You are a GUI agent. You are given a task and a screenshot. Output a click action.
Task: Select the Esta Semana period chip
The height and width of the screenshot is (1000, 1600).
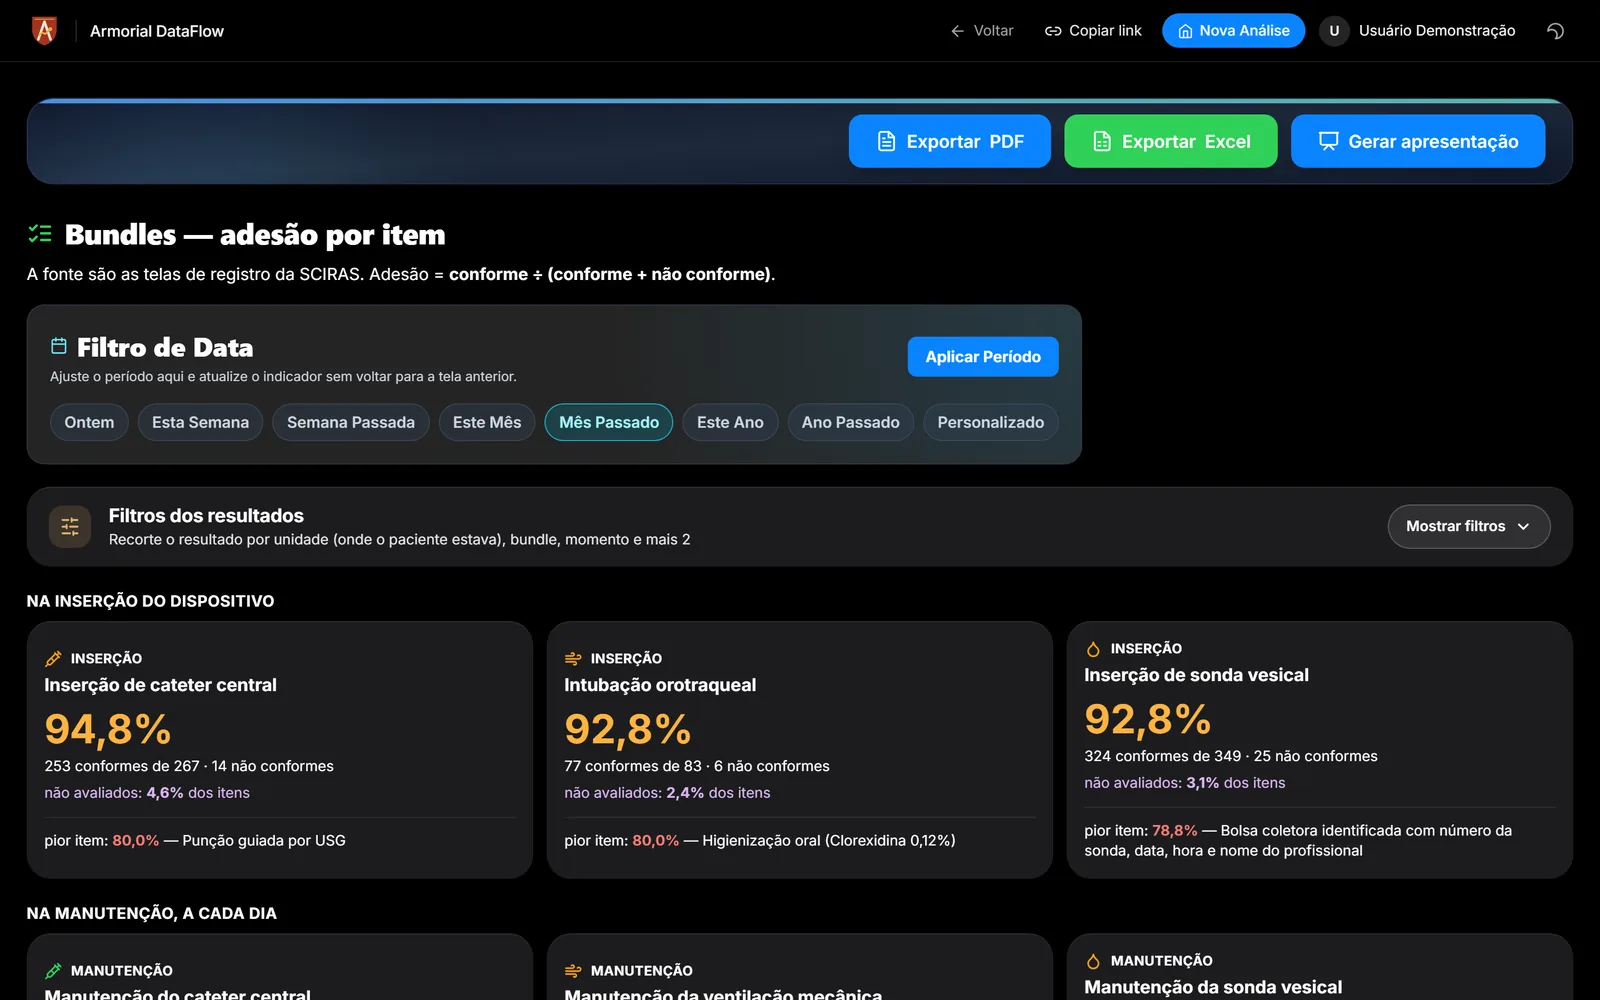pos(200,422)
